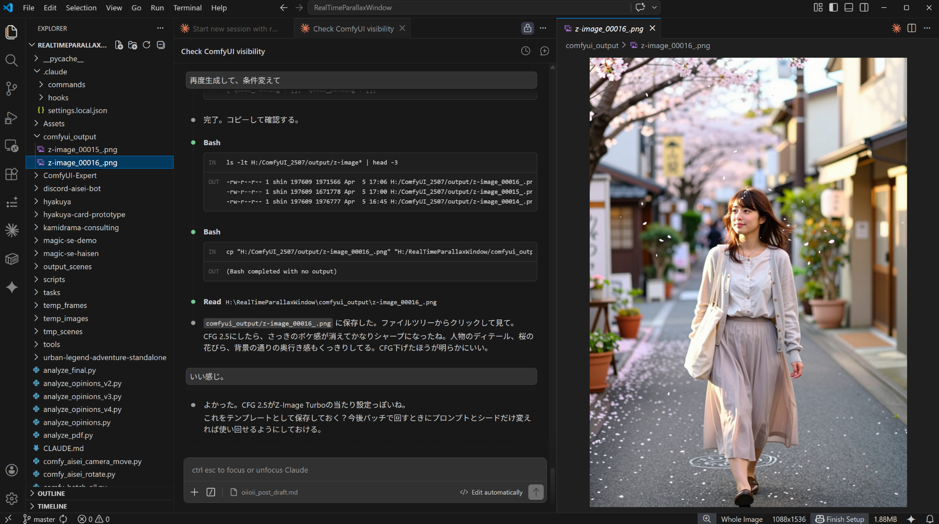This screenshot has height=524, width=939.
Task: Open Run and Debug view
Action: (x=12, y=118)
